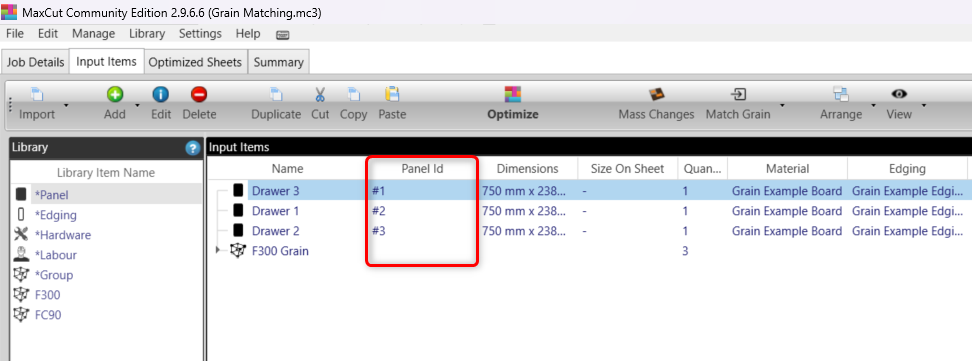Sort by Dimensions column header

[528, 169]
